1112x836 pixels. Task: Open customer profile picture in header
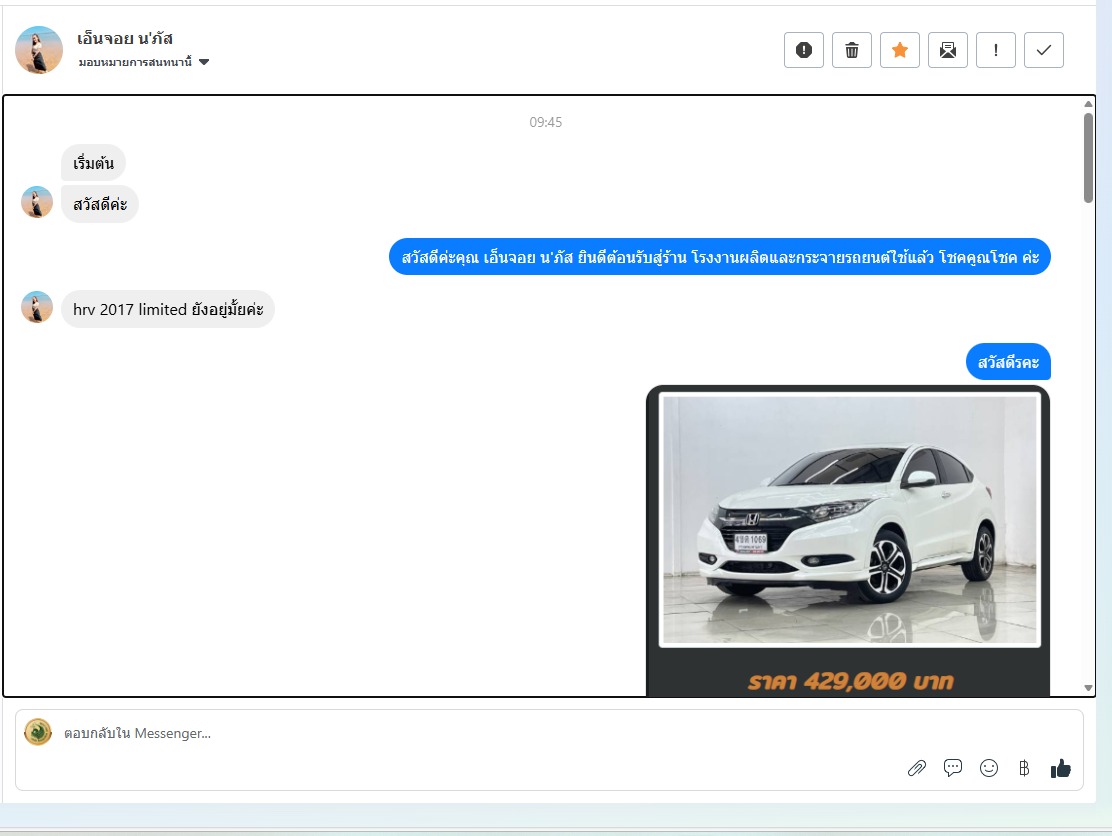(x=39, y=50)
